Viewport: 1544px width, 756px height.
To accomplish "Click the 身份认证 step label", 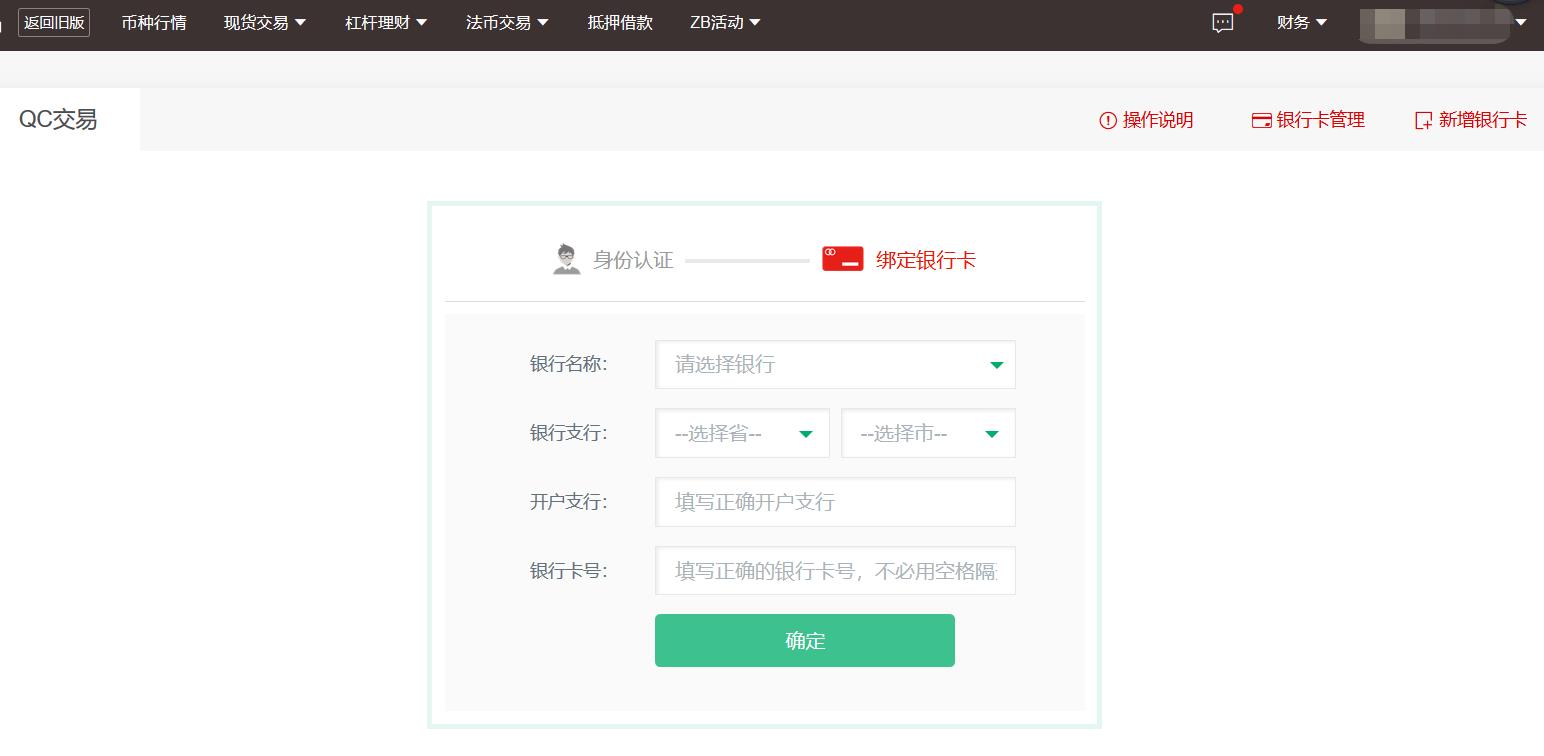I will [633, 260].
